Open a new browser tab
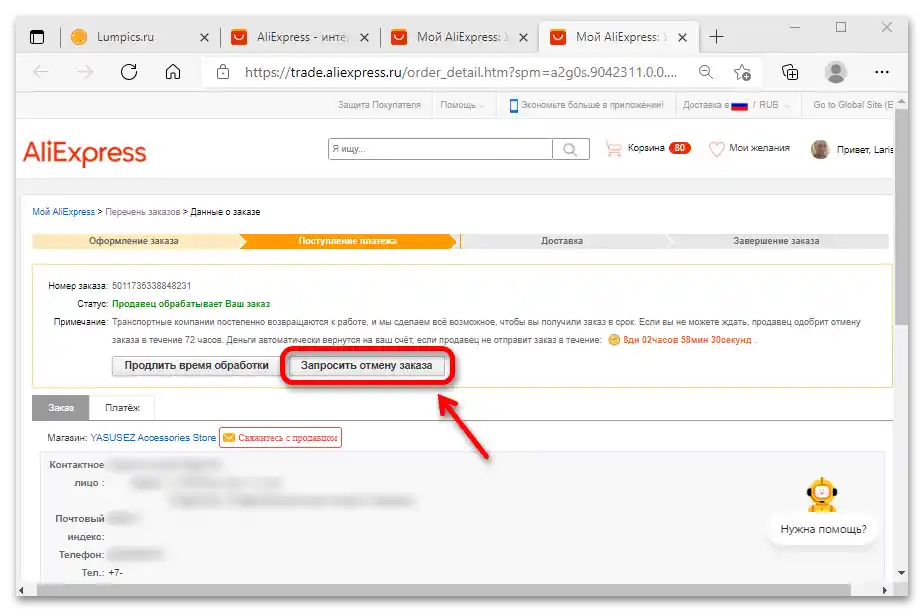The height and width of the screenshot is (612, 924). (716, 37)
